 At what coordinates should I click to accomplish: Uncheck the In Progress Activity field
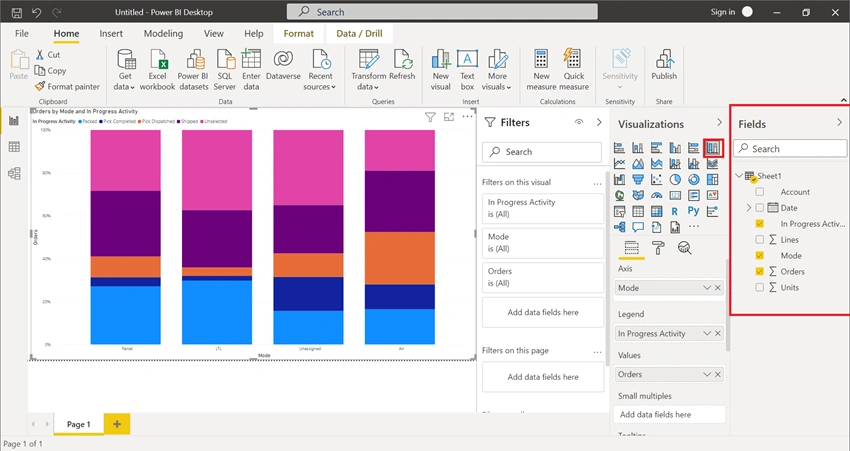(x=759, y=223)
